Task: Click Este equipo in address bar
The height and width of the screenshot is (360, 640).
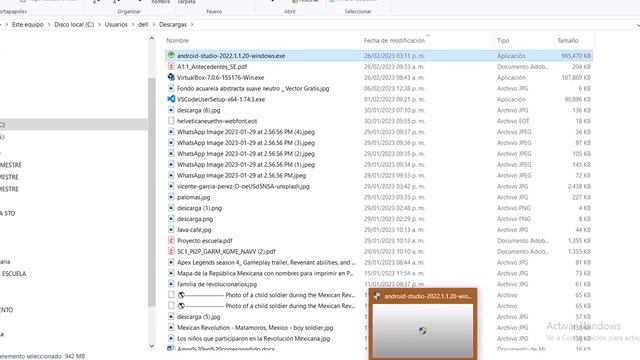Action: pyautogui.click(x=27, y=24)
